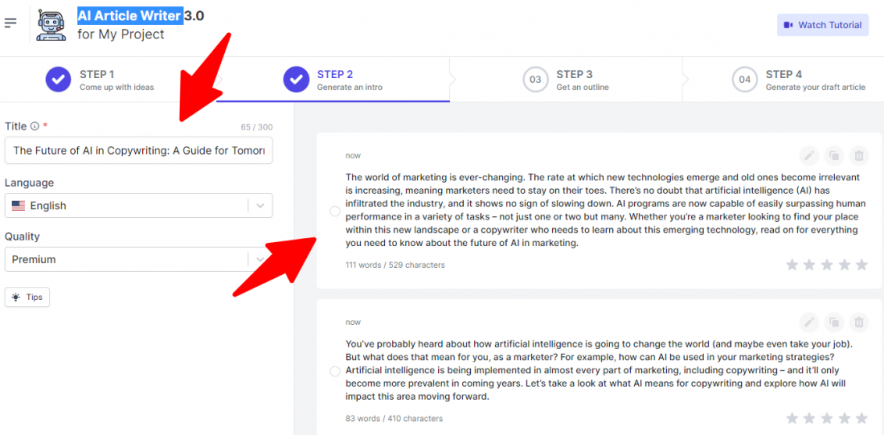The image size is (884, 435).
Task: Select the second intro radio button
Action: click(x=334, y=371)
